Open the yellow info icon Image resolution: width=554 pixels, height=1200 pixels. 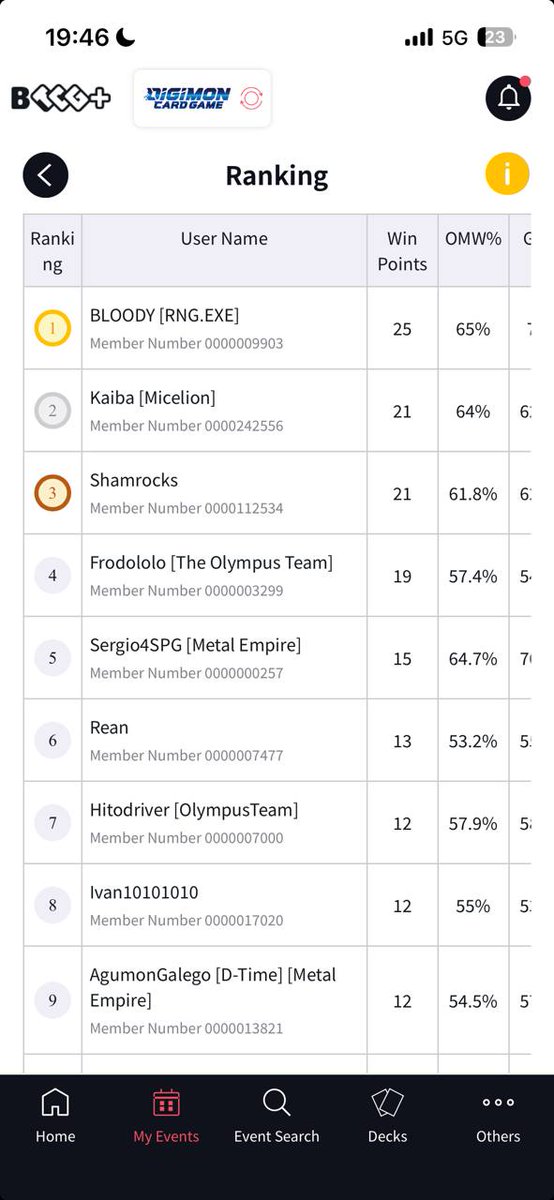tap(507, 174)
